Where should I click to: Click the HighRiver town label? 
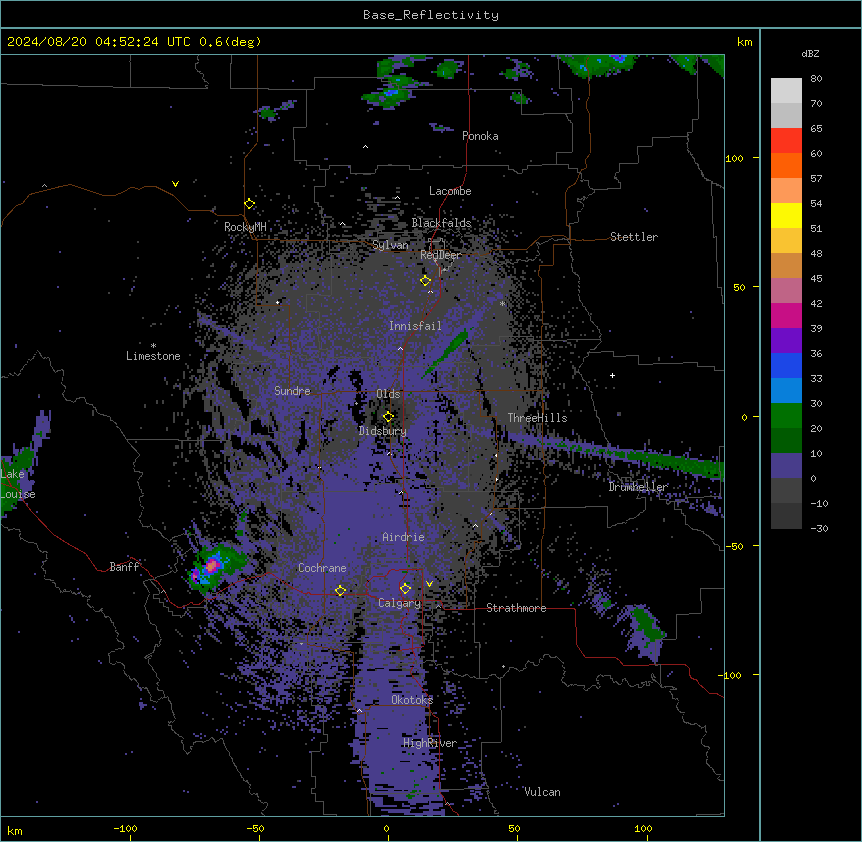(430, 743)
